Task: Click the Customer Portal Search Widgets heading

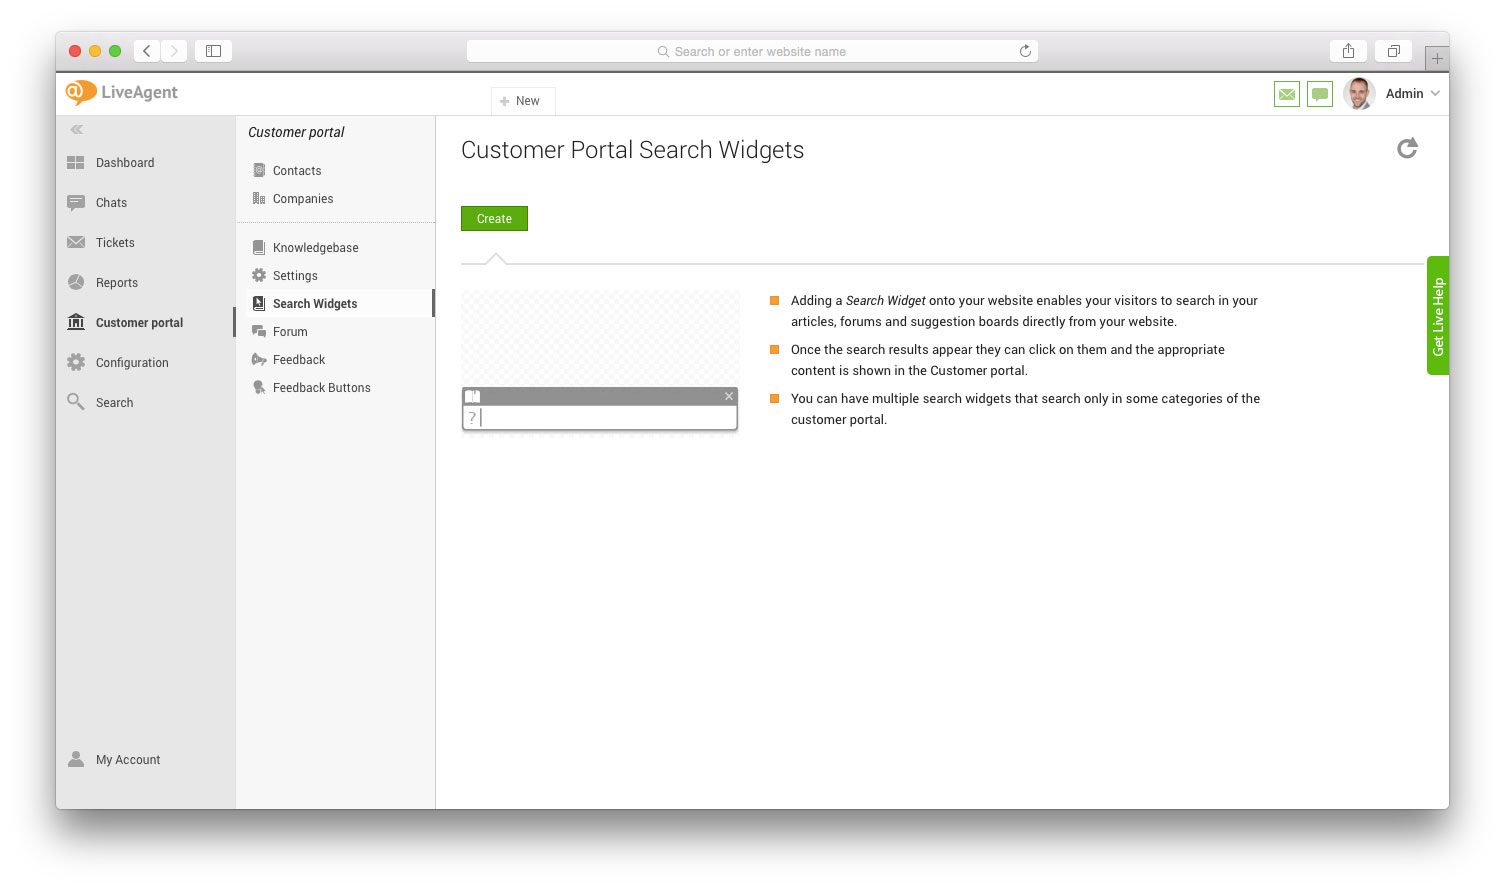Action: click(x=632, y=150)
